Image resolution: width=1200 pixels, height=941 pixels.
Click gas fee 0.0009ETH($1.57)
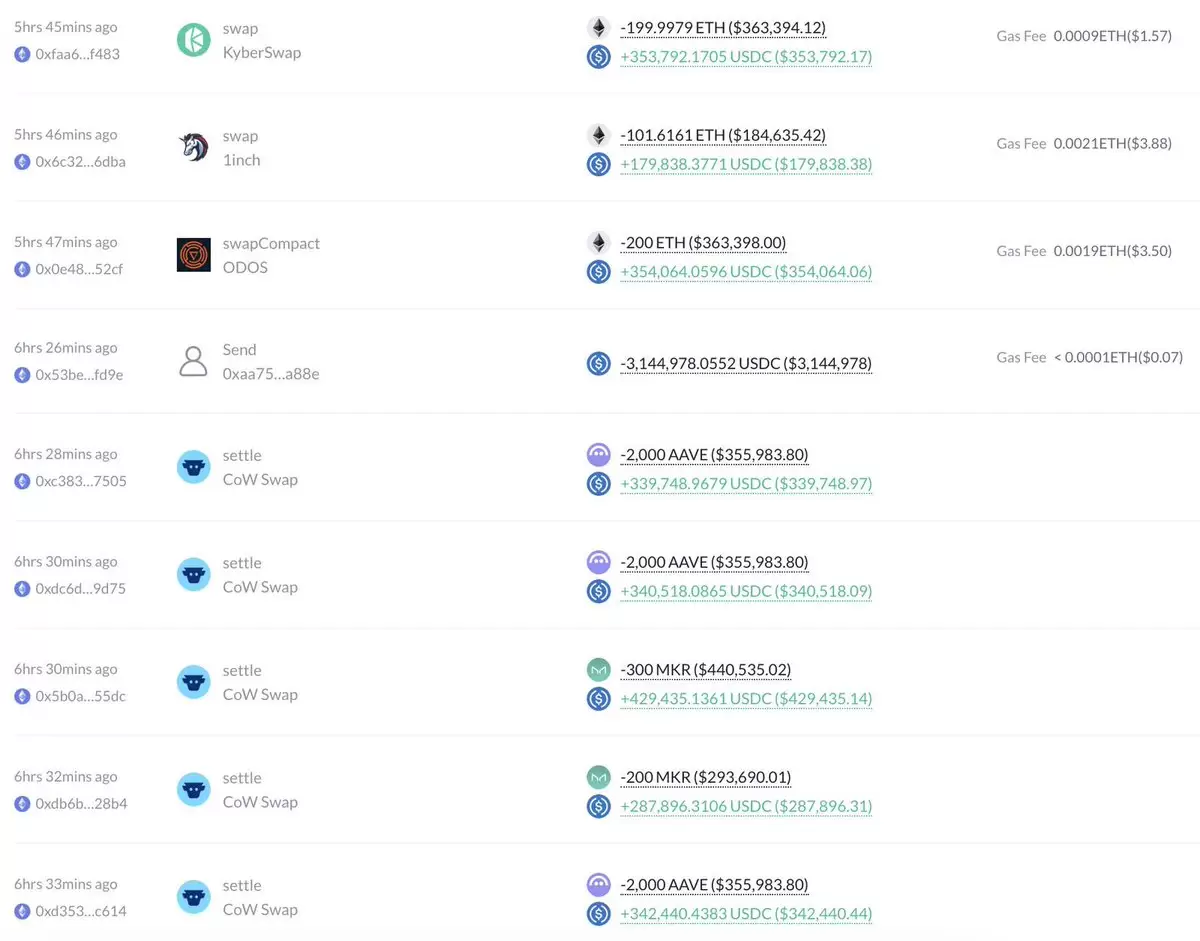(x=1113, y=36)
